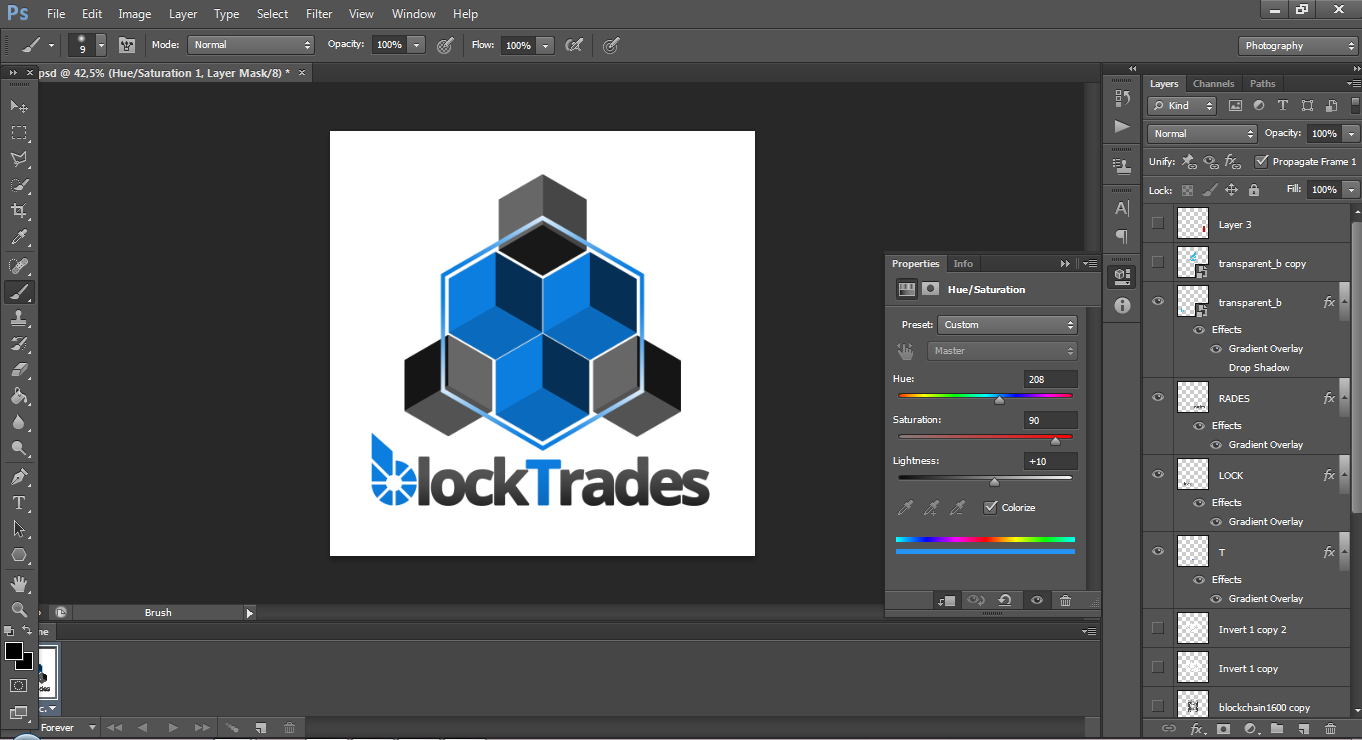Switch to the Paths tab
This screenshot has width=1362, height=740.
(x=1263, y=84)
